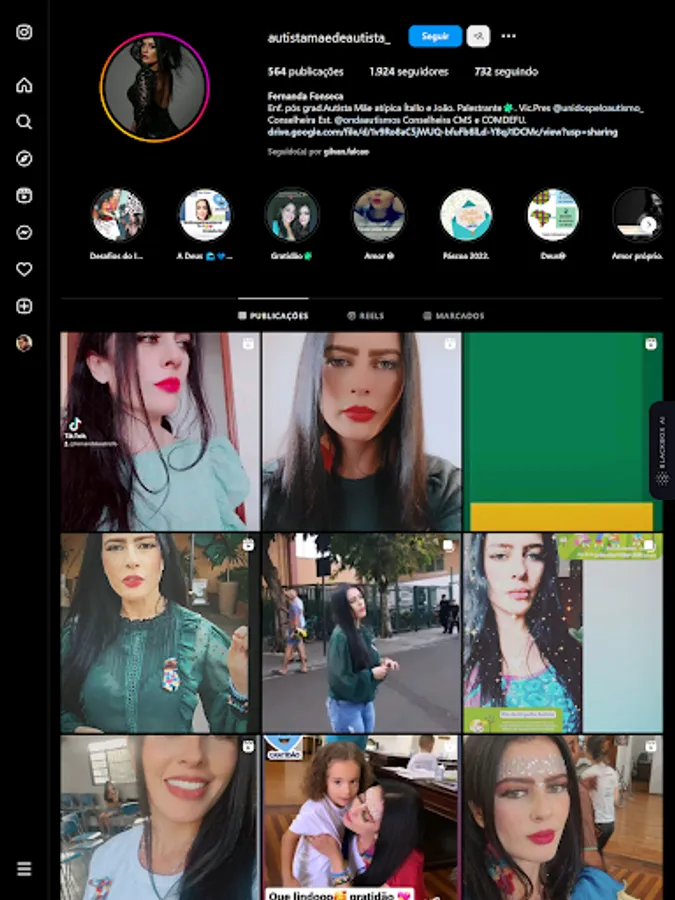Image resolution: width=675 pixels, height=900 pixels.
Task: Open the 'Amor' story highlight
Action: [379, 215]
